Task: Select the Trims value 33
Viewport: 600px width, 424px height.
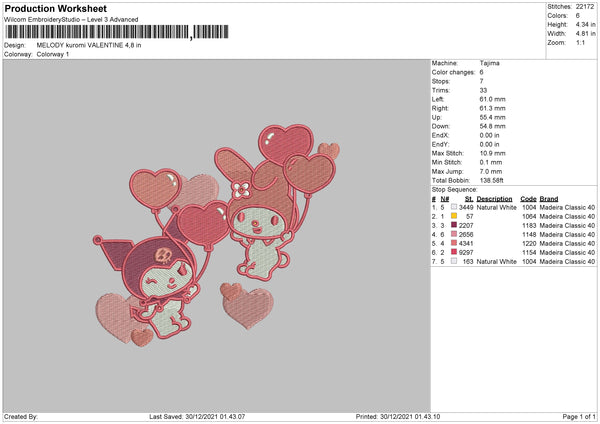Action: [483, 90]
